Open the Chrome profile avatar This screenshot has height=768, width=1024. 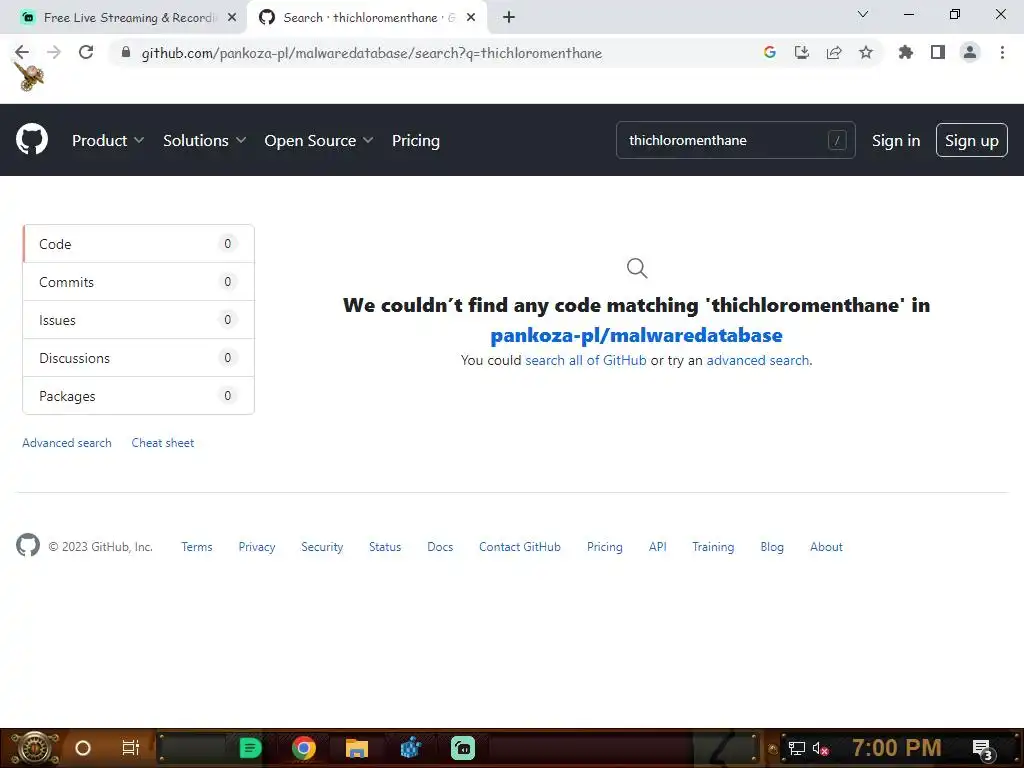click(x=970, y=52)
